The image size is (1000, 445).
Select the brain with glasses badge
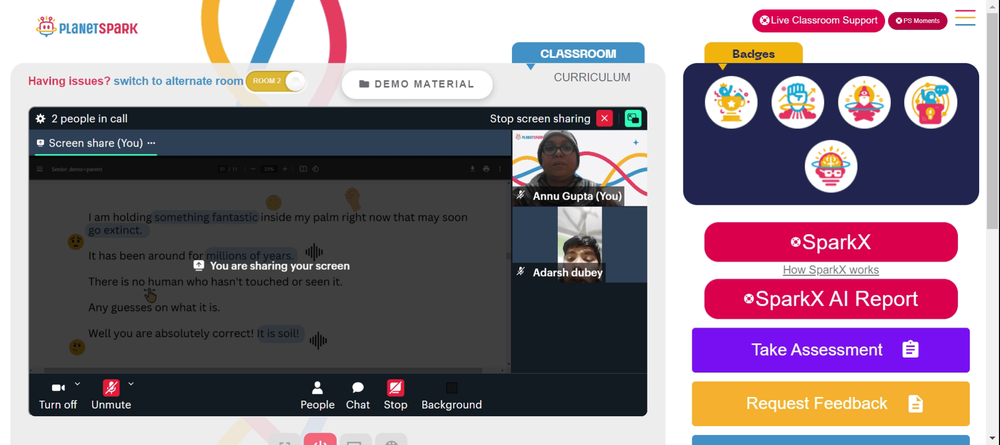tap(831, 166)
